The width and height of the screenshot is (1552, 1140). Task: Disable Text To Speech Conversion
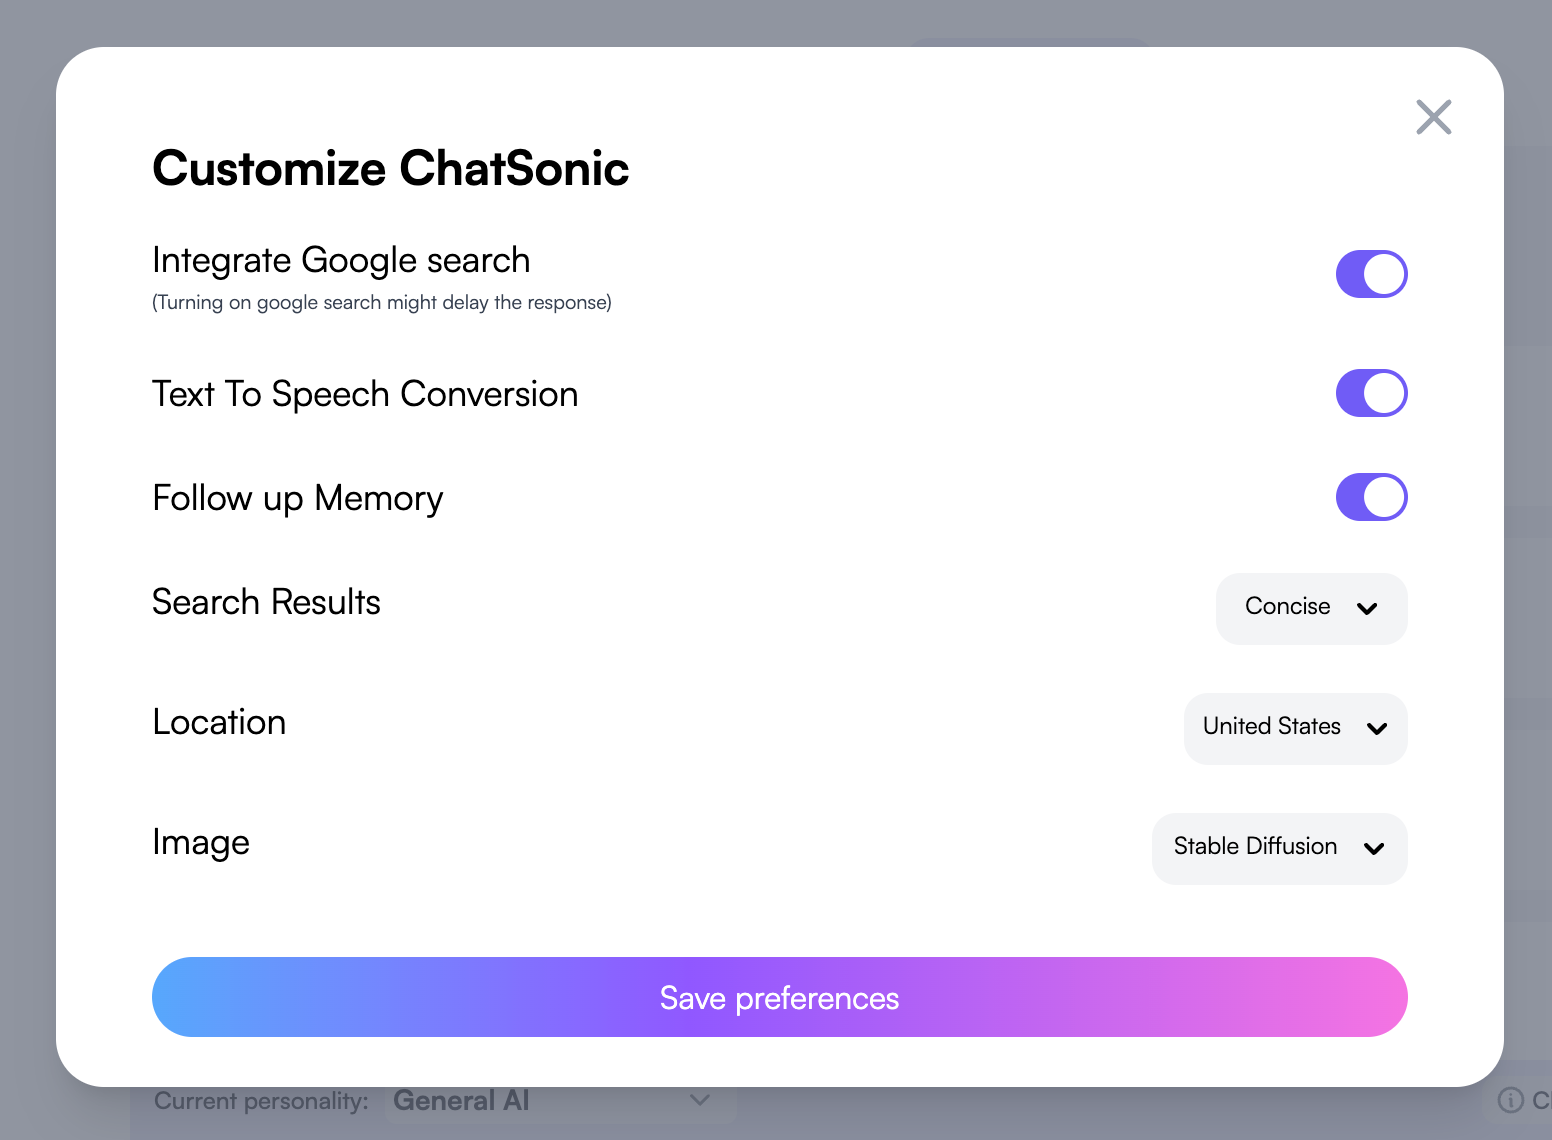pyautogui.click(x=1371, y=393)
